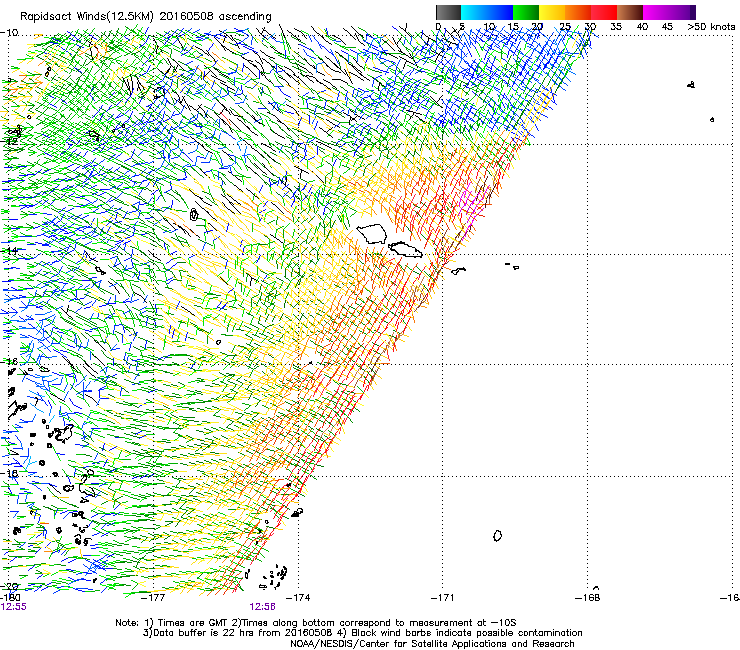
Task: Click the 12:55 swath time label
Action: pos(14,607)
